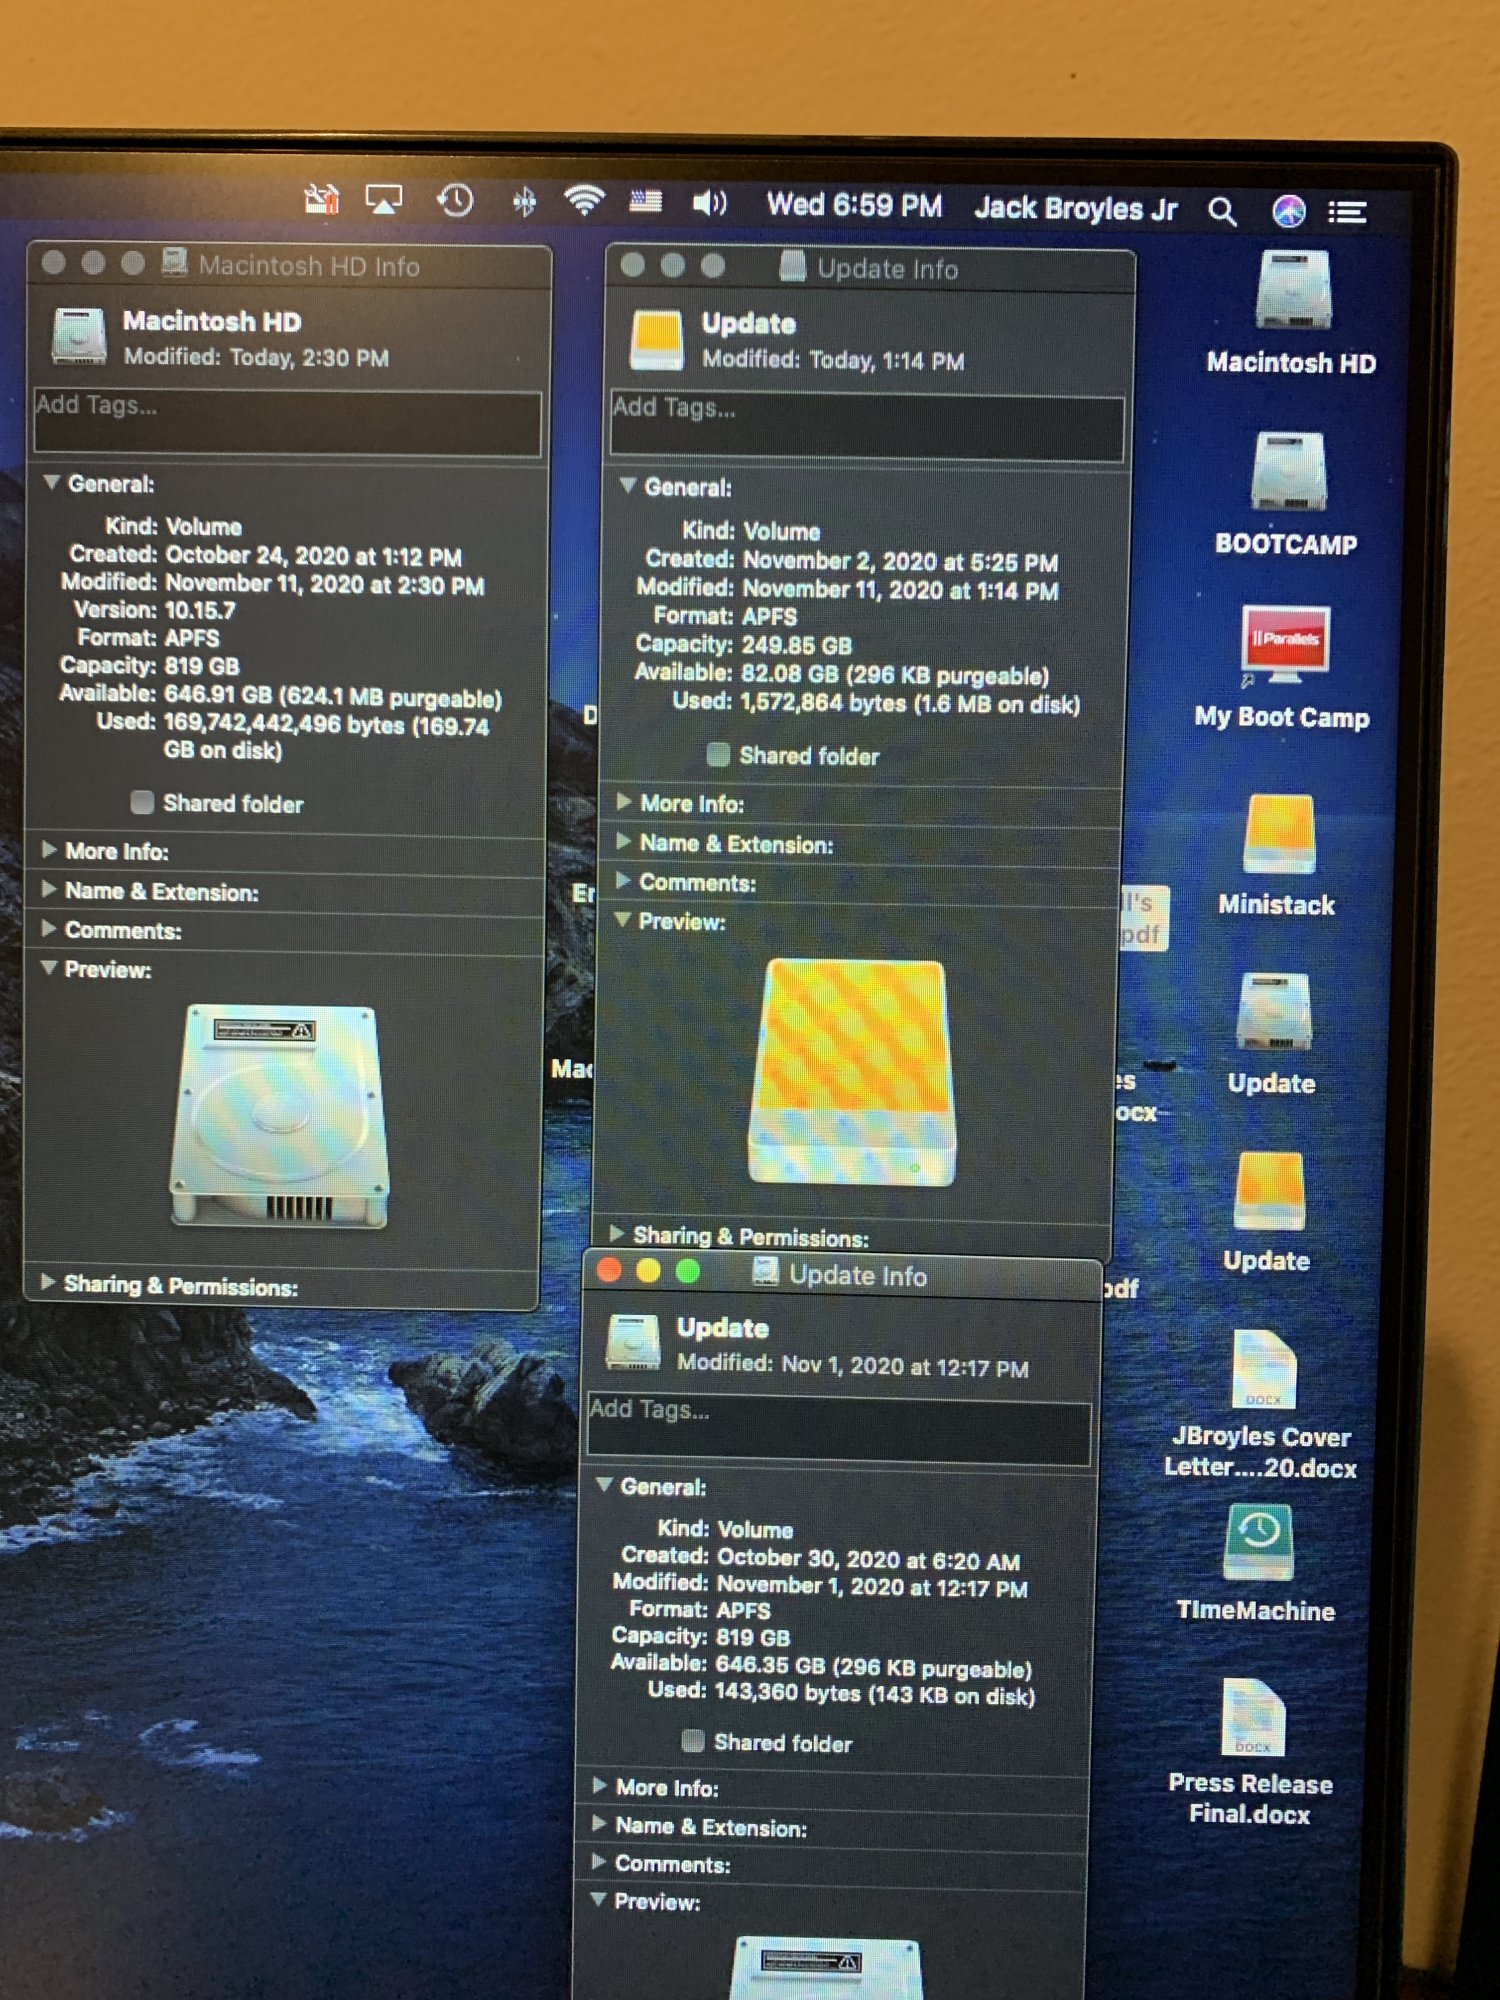
Task: Expand Comments in lower Update Info
Action: 599,1862
